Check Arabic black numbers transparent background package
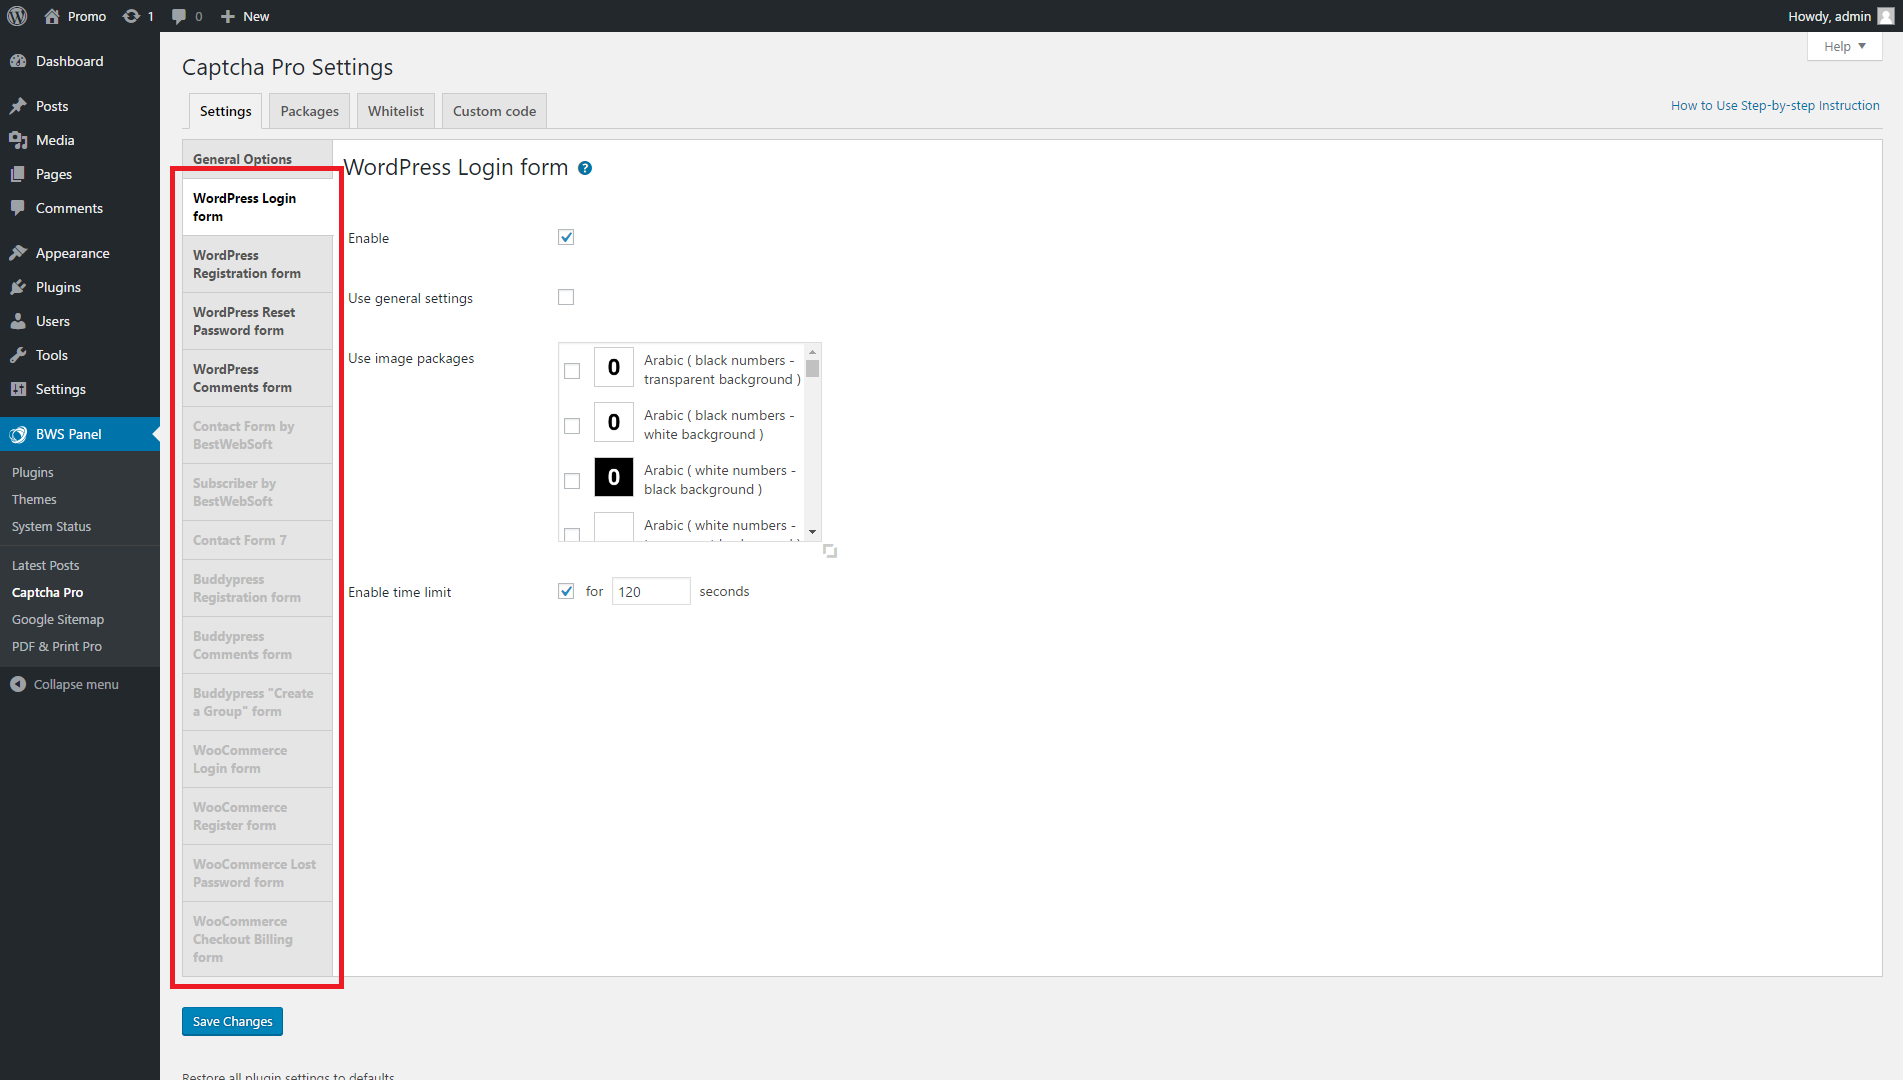Image resolution: width=1903 pixels, height=1080 pixels. pyautogui.click(x=572, y=371)
